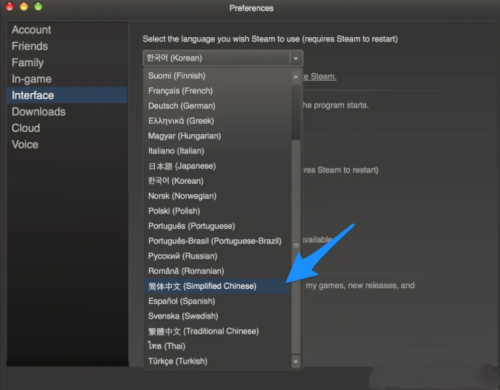The height and width of the screenshot is (390, 500).
Task: Choose Русский (Russian) language
Action: (x=217, y=256)
